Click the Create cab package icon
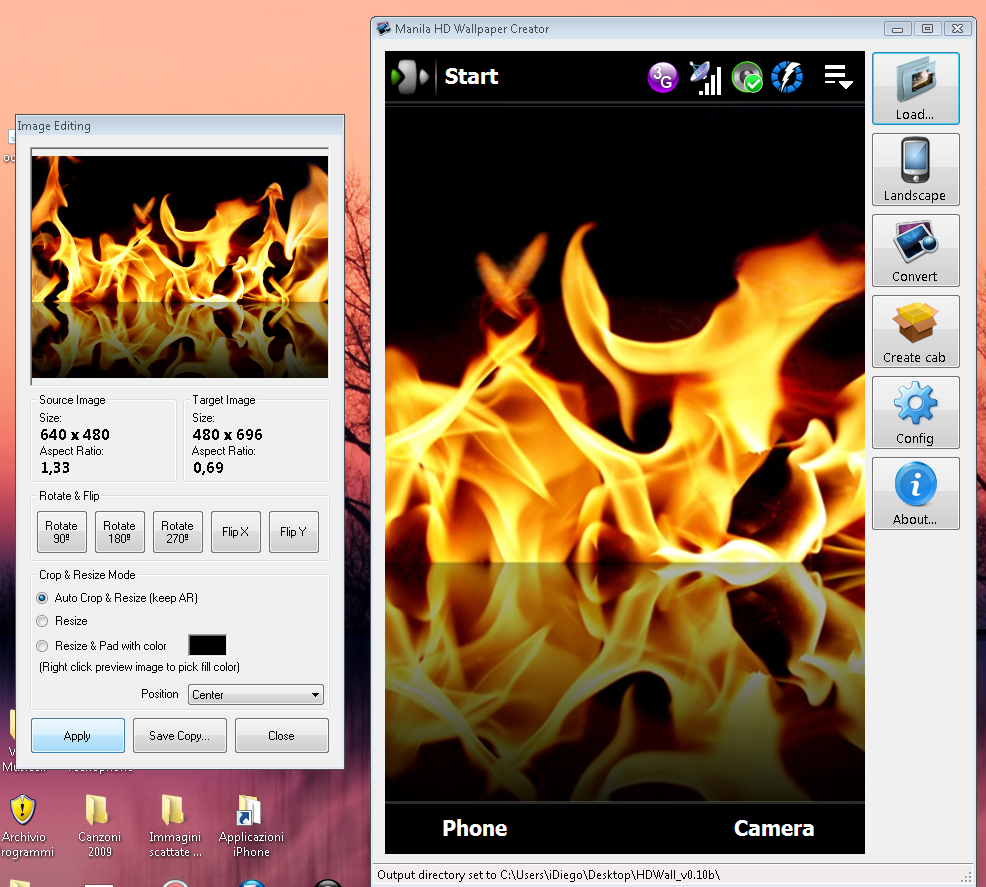 (915, 331)
